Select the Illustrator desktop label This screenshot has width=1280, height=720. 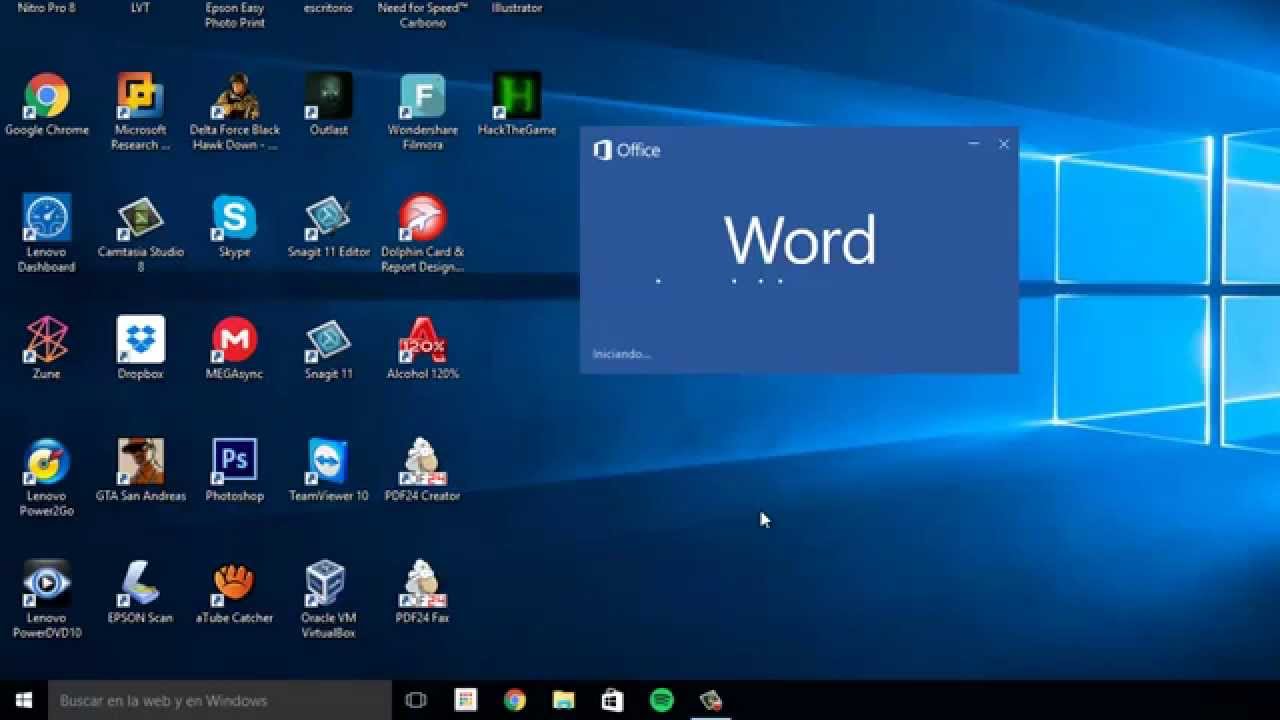click(x=517, y=8)
